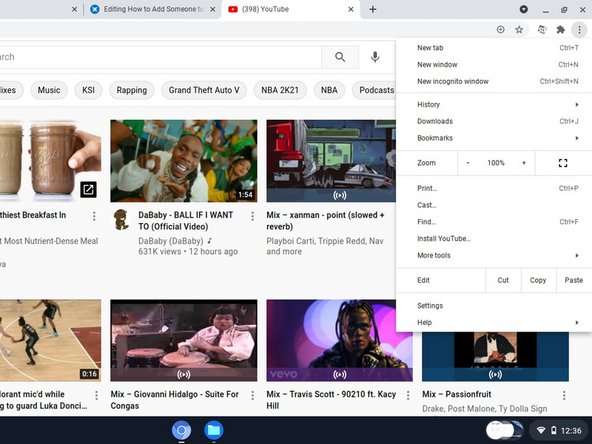The height and width of the screenshot is (444, 592).
Task: Click the external link icon on breakfast thumbnail
Action: tap(88, 189)
